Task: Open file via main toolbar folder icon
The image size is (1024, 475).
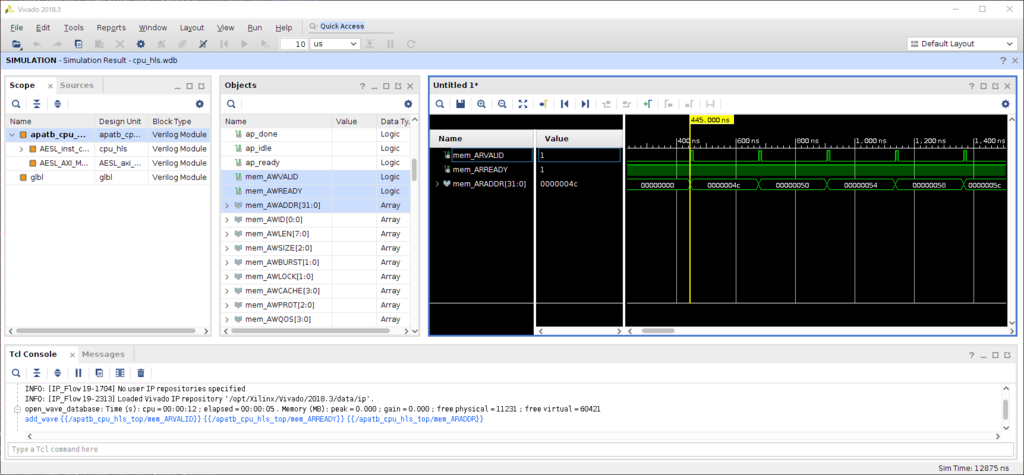Action: [16, 44]
